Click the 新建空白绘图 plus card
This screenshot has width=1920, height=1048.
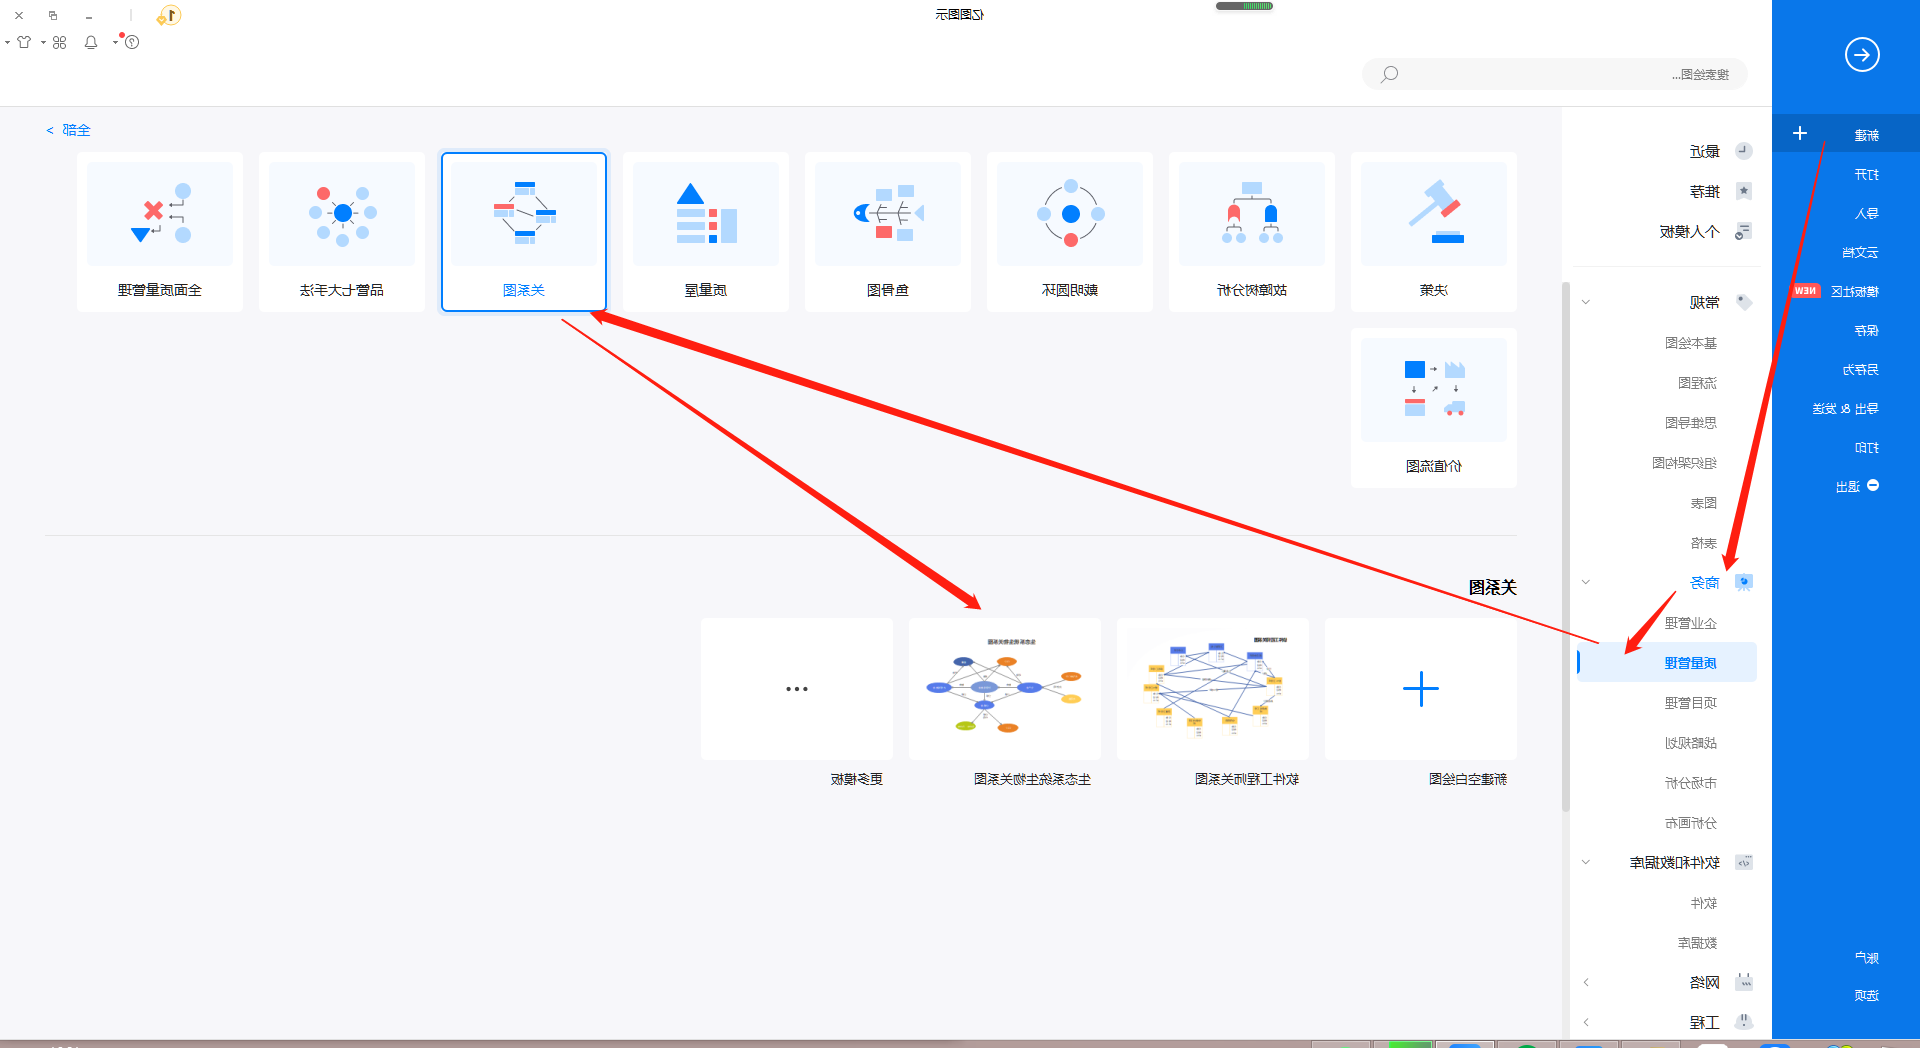(1421, 689)
